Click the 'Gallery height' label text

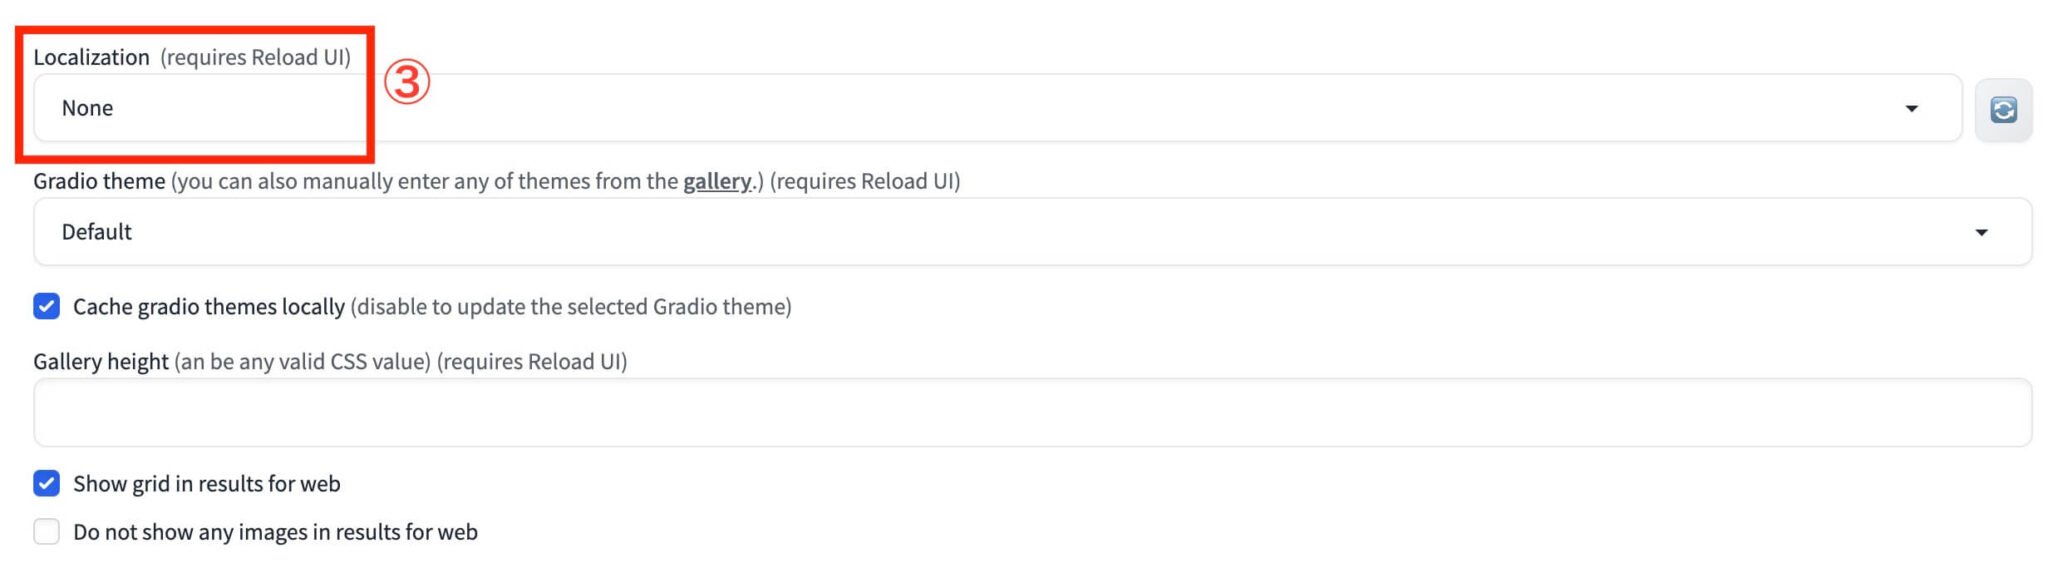pos(100,362)
